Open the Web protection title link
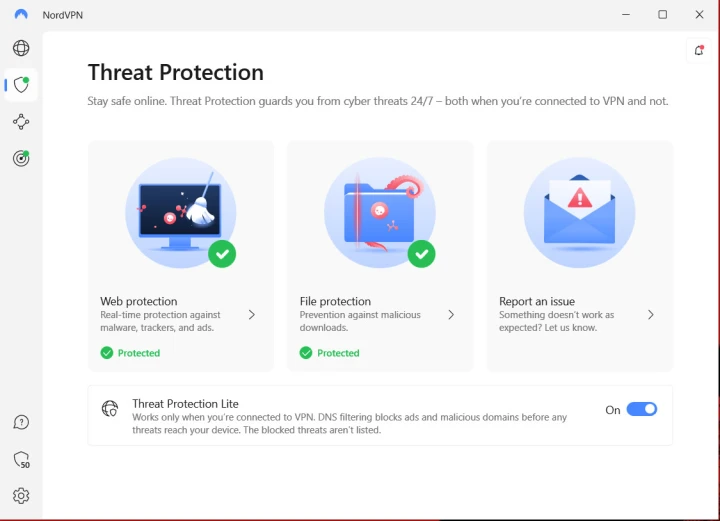 click(x=139, y=301)
